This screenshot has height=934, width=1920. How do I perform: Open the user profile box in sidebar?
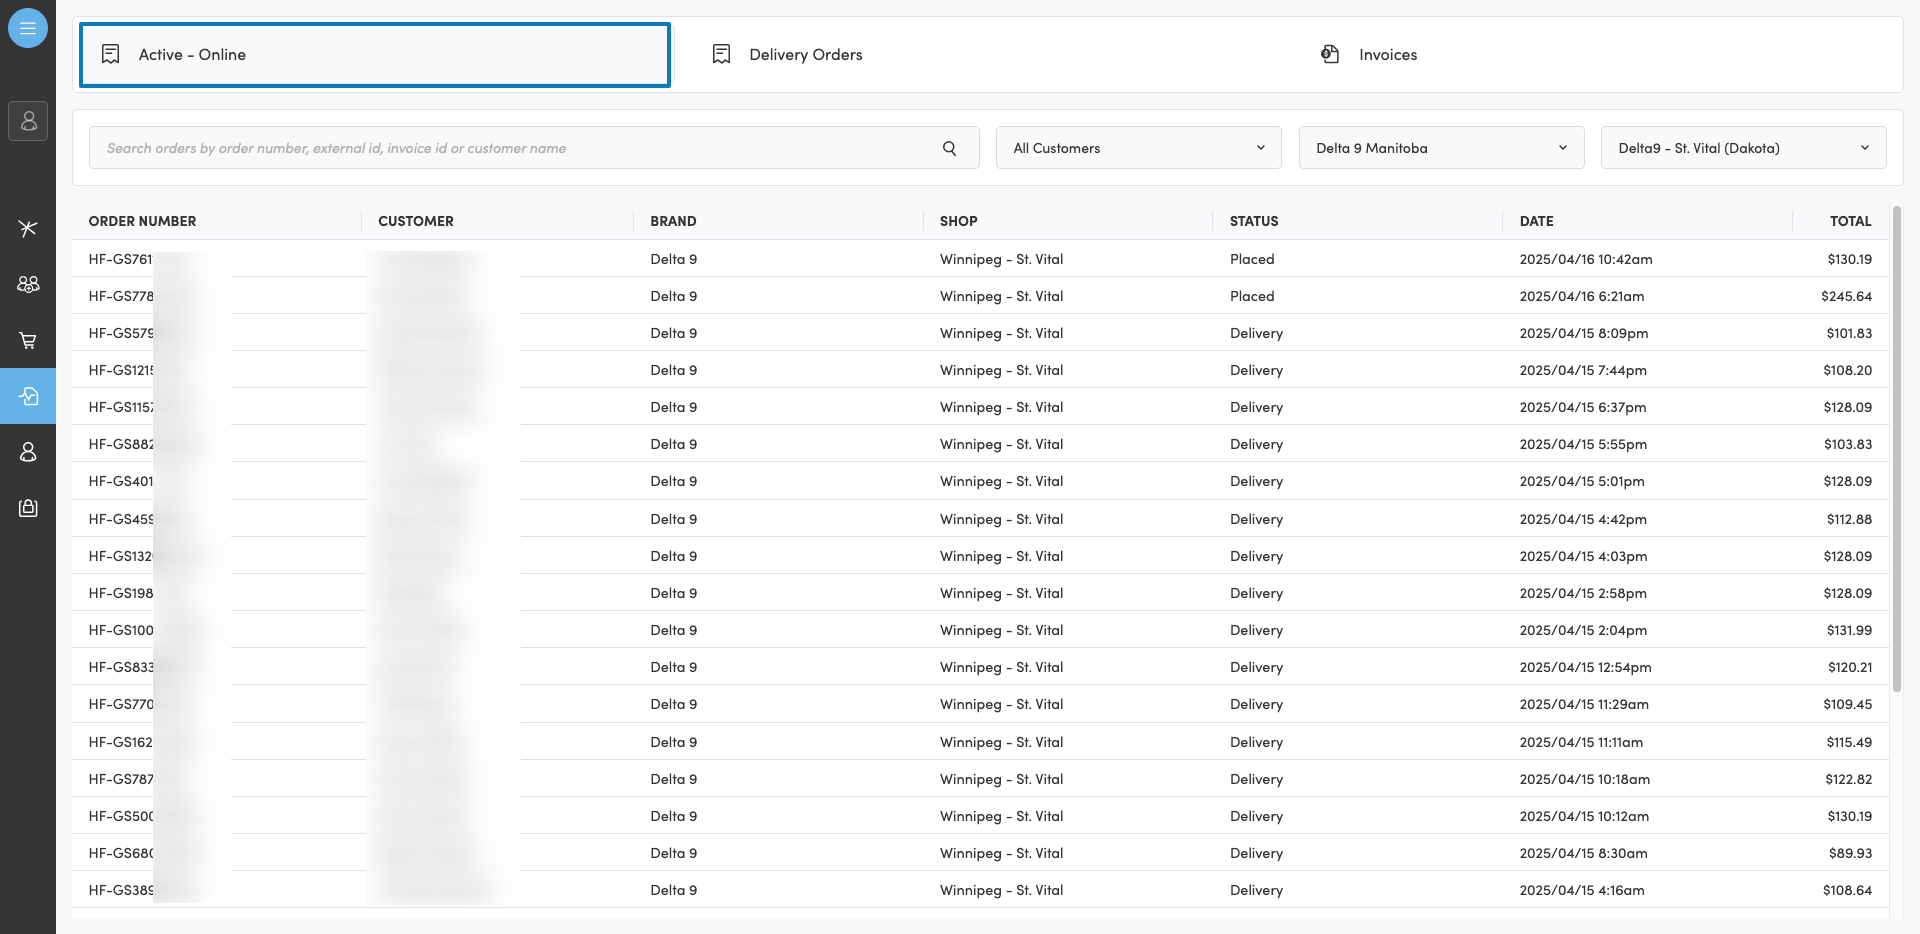pos(28,121)
